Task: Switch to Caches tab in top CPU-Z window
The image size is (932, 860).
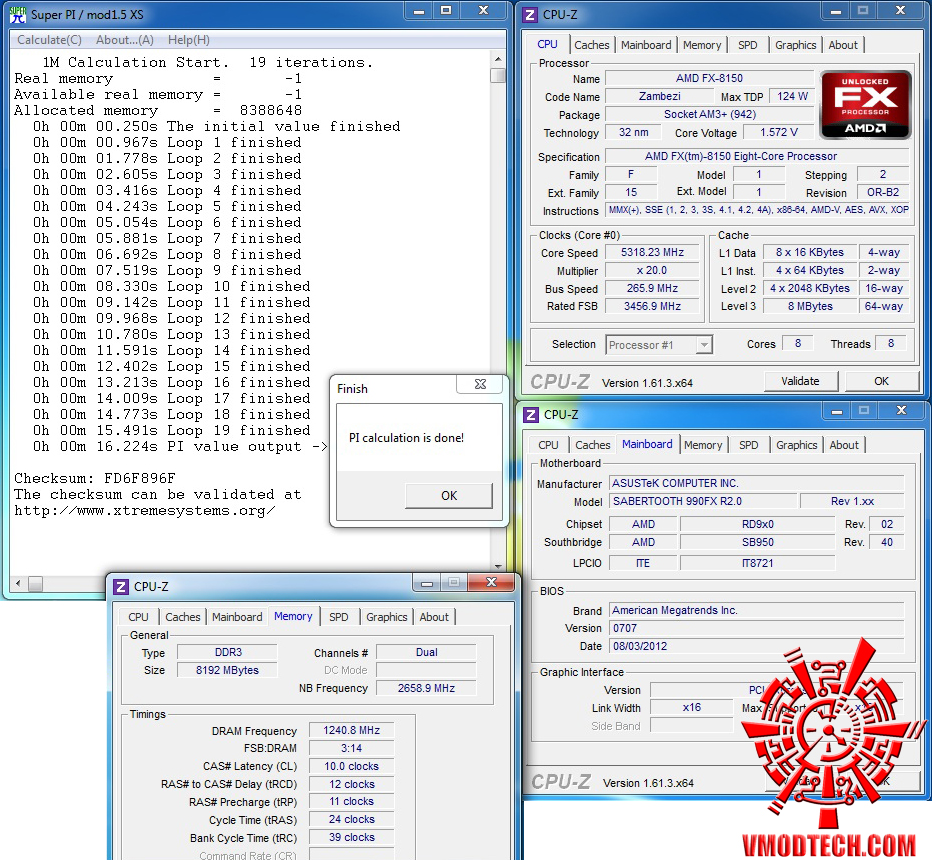Action: pos(591,45)
